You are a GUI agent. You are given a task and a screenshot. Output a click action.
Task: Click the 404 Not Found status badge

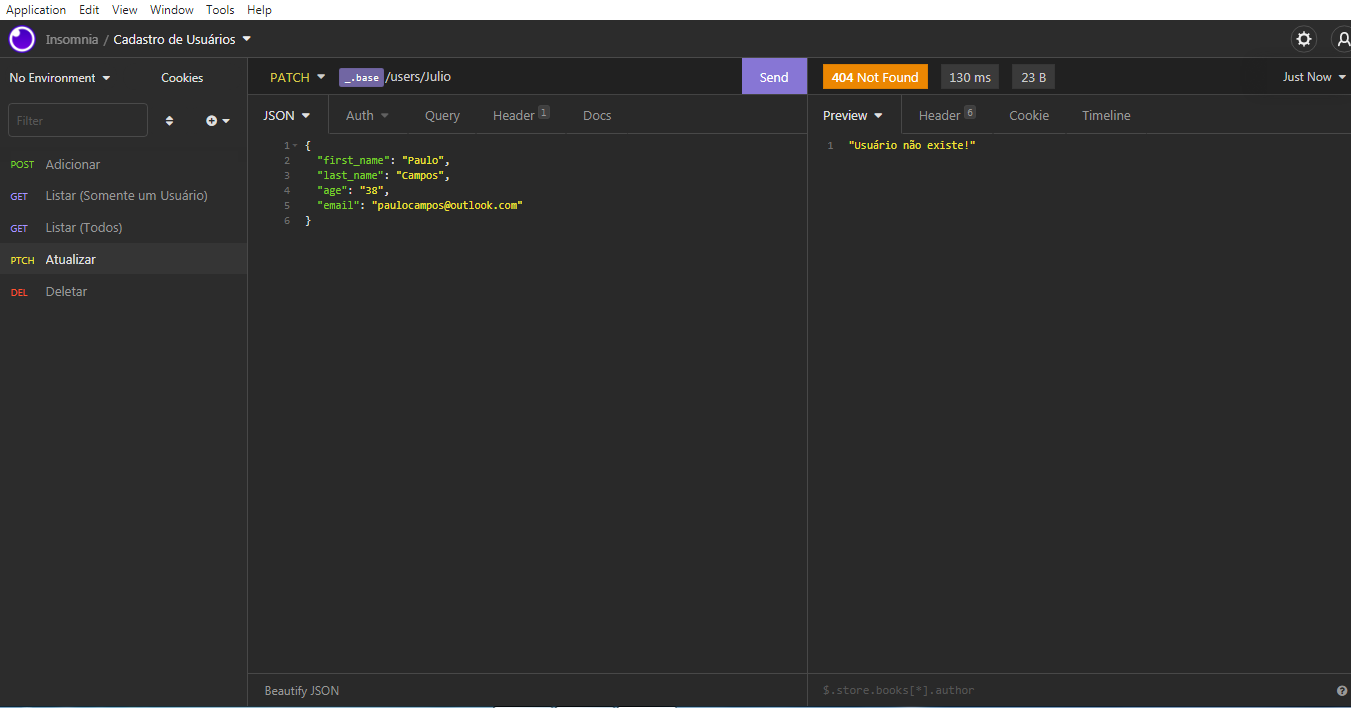874,76
